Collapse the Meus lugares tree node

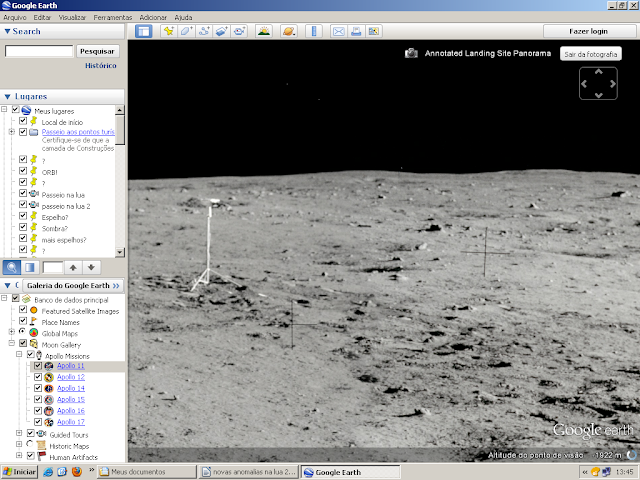coord(4,109)
